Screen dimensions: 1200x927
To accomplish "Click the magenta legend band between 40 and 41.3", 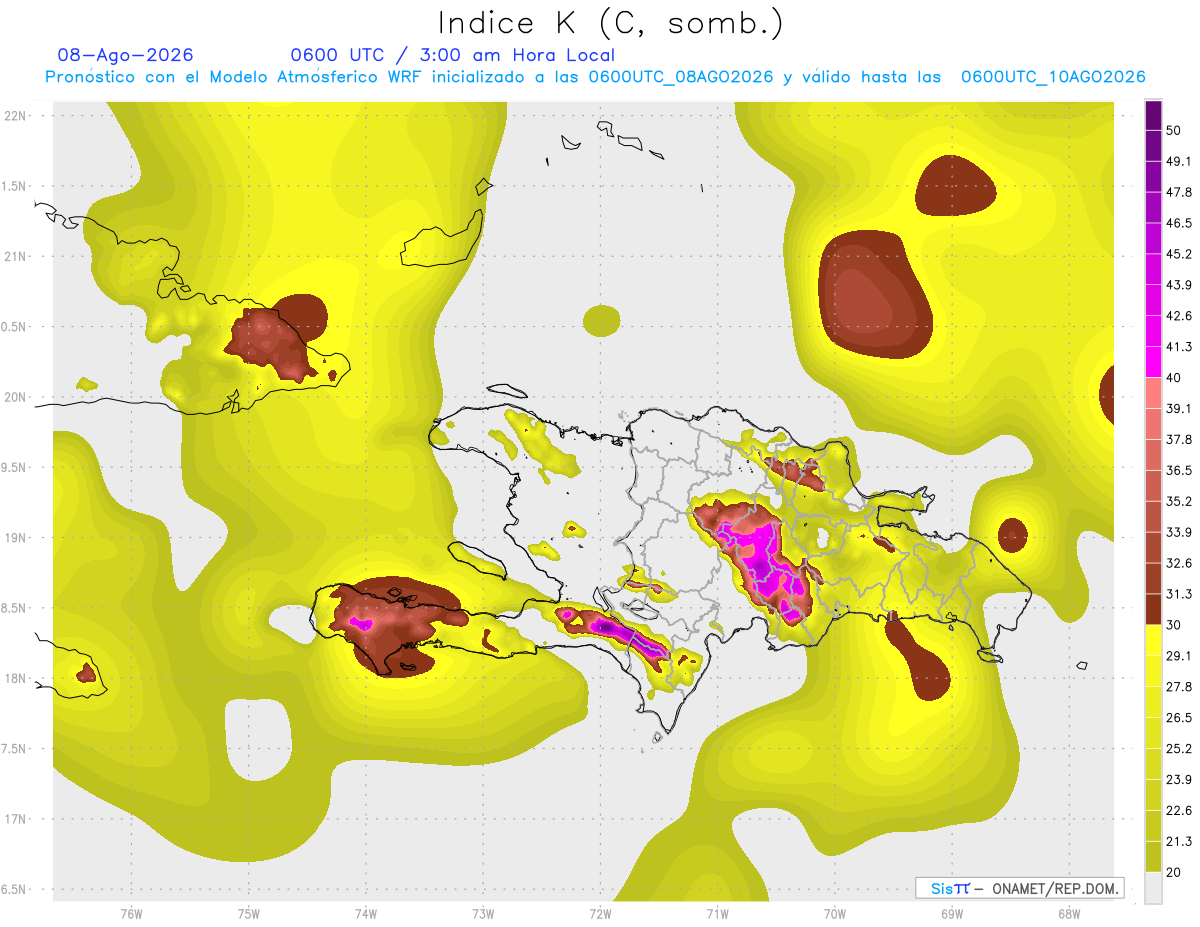I will (1153, 362).
